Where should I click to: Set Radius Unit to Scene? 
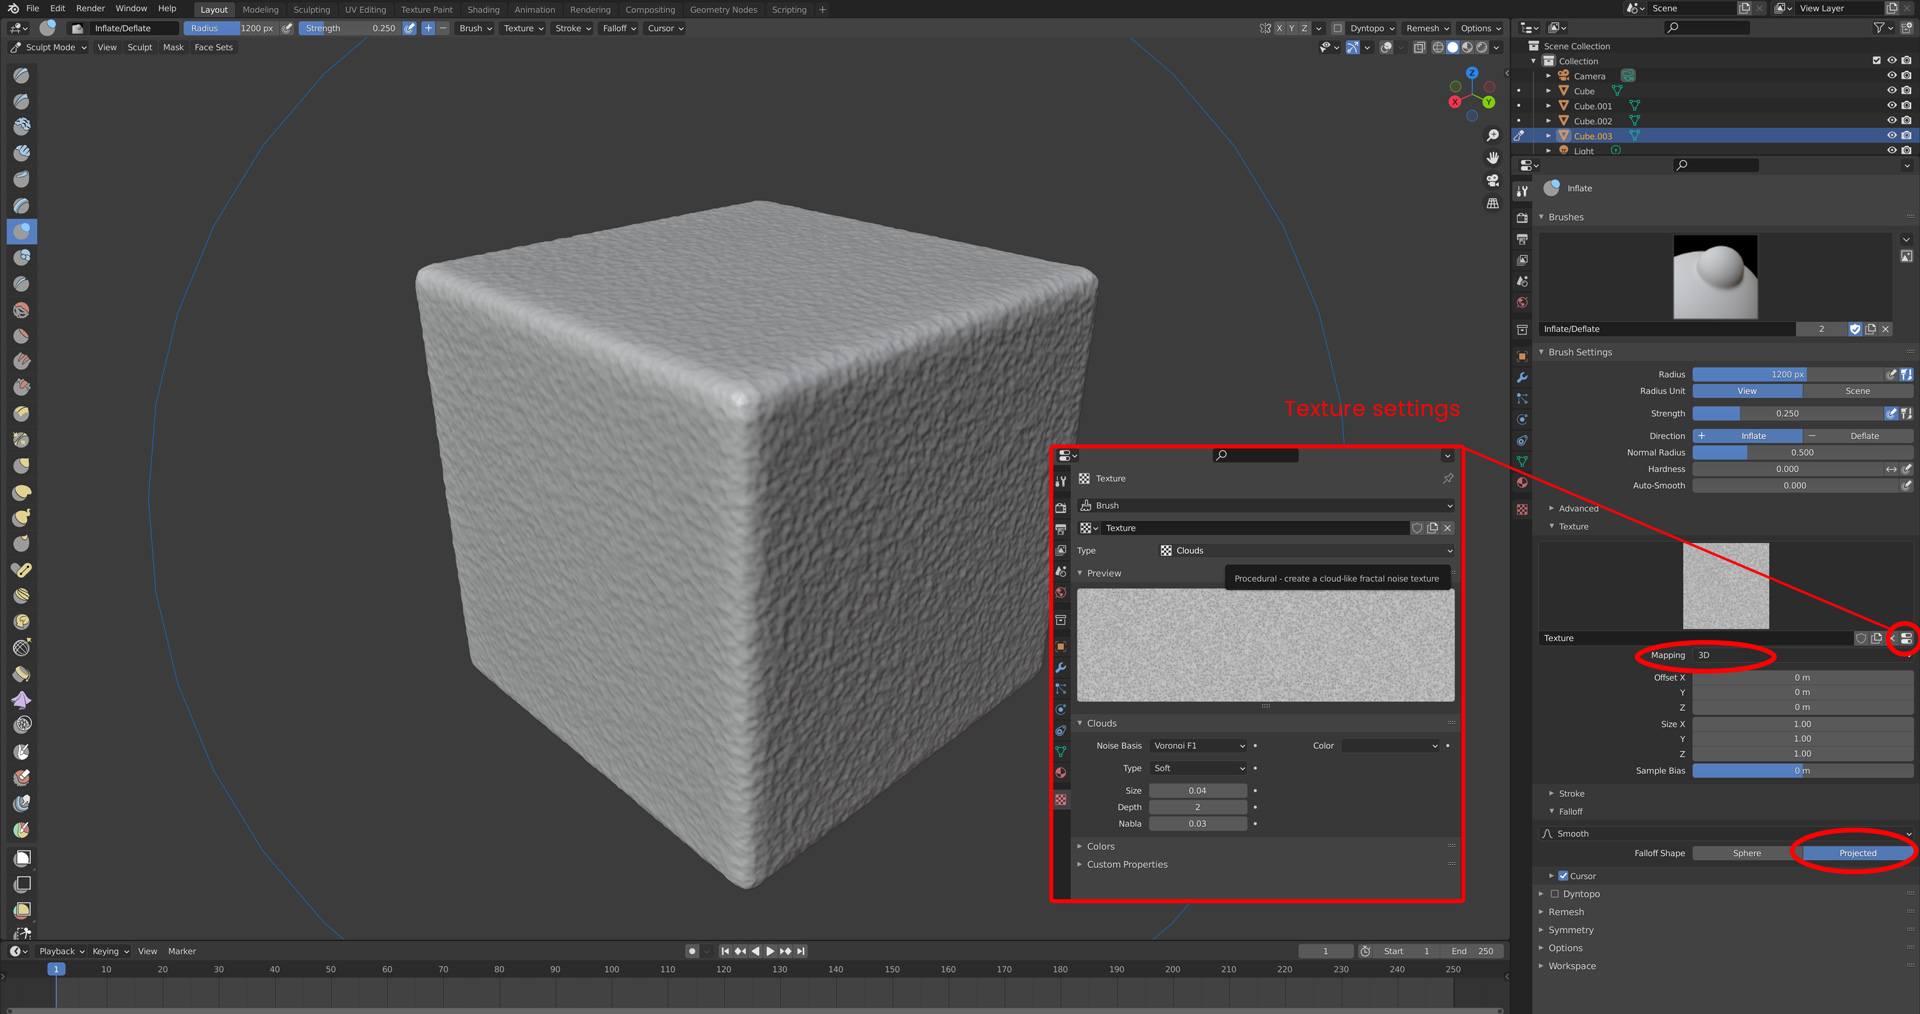click(x=1856, y=391)
